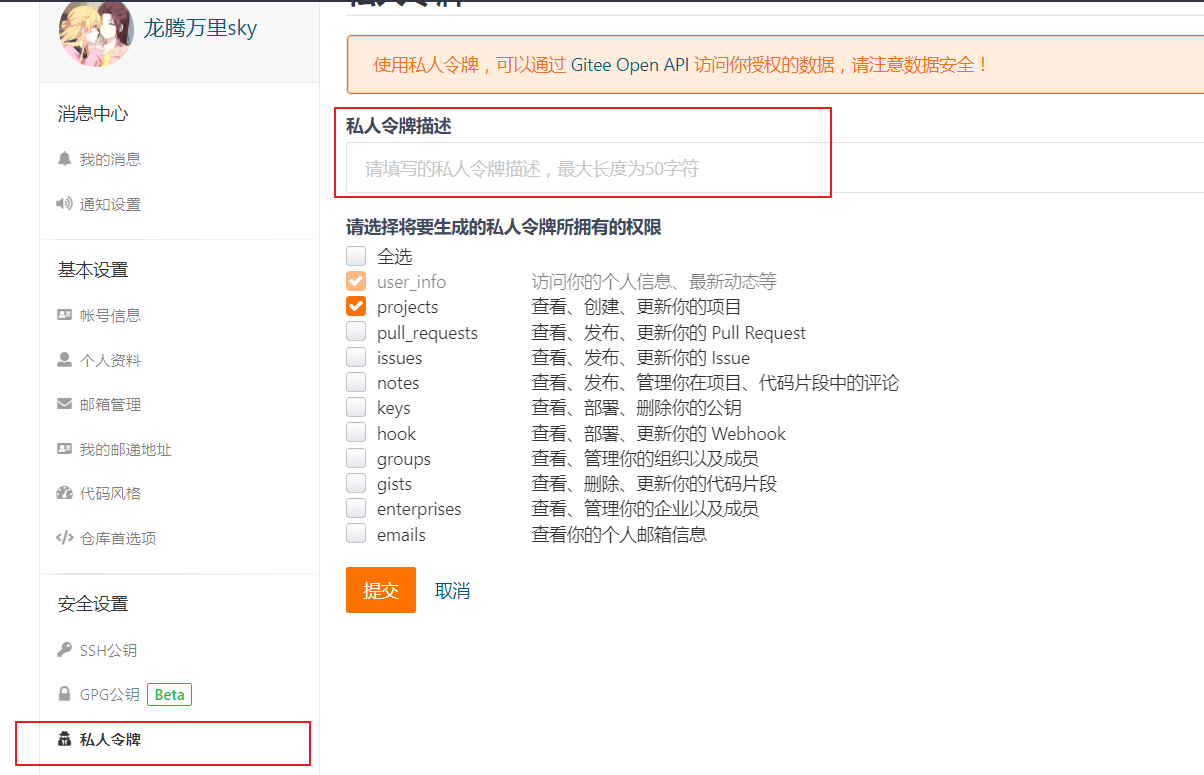Enable the issues permission checkbox
The width and height of the screenshot is (1204, 775).
point(356,357)
